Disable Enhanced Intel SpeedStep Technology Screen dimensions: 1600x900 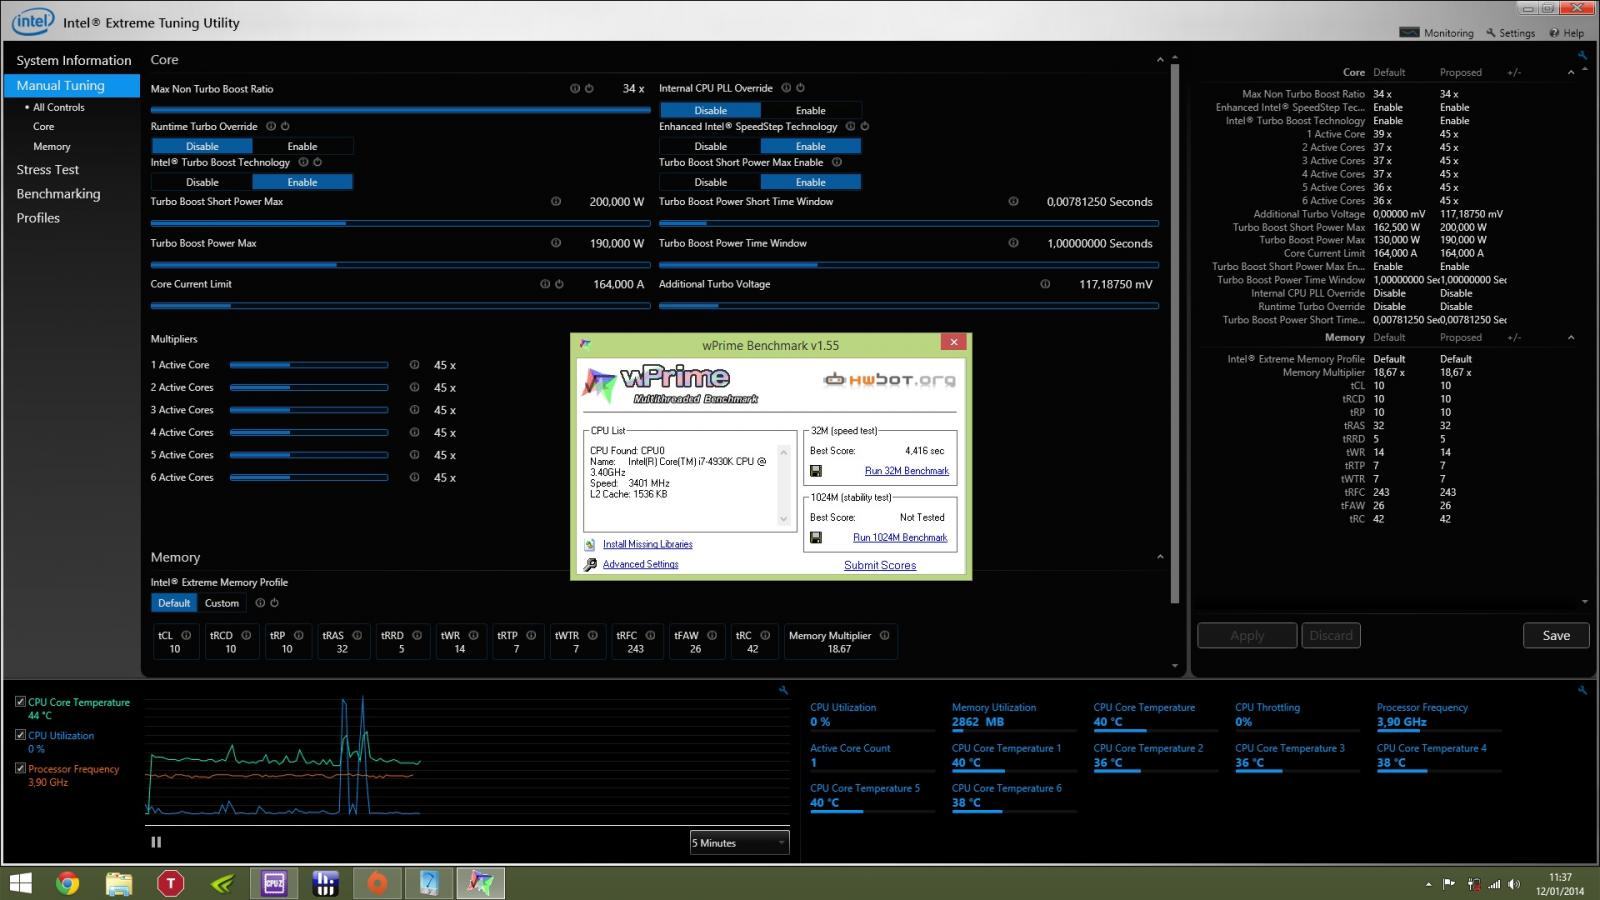tap(711, 146)
